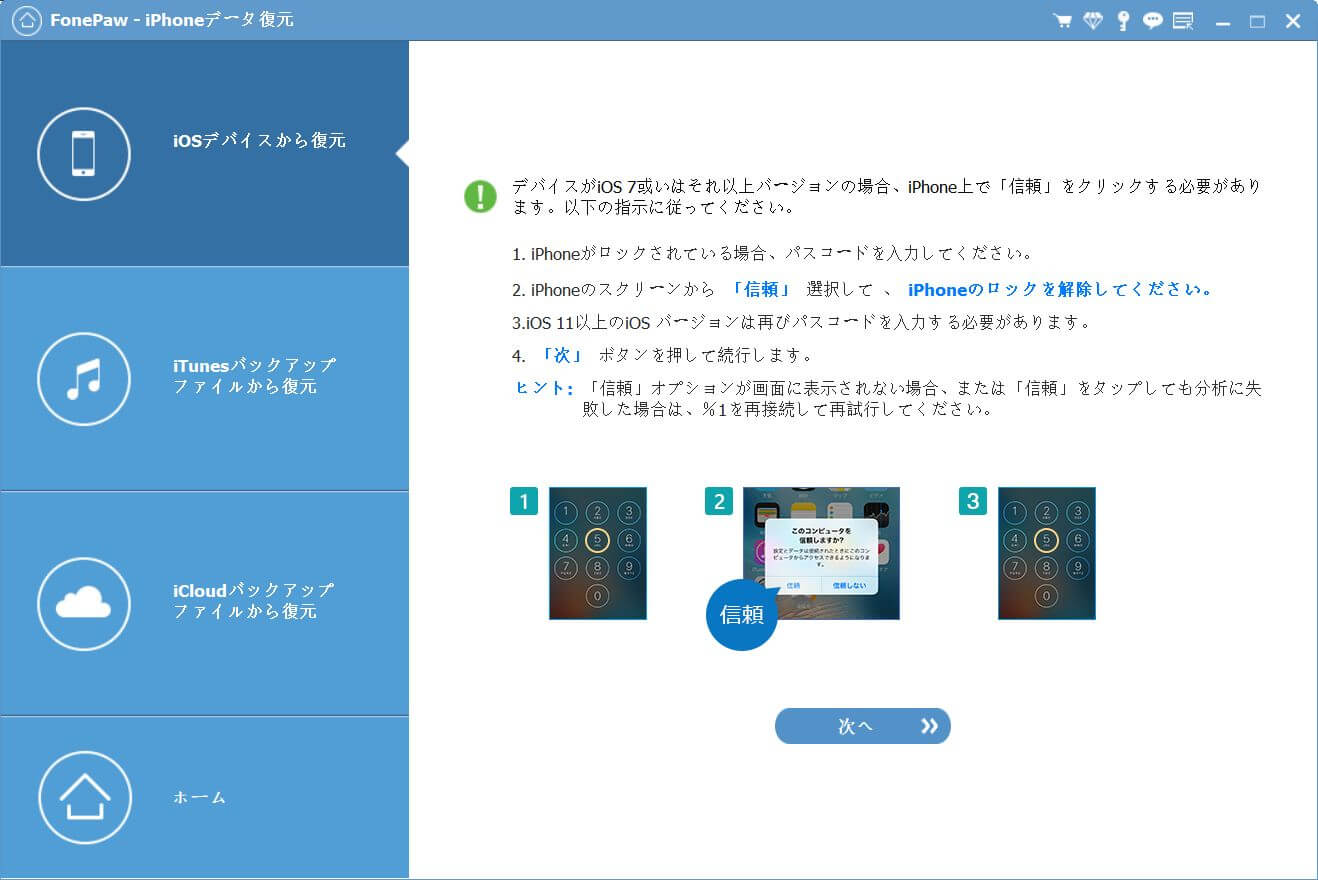This screenshot has width=1318, height=880.
Task: Click the blue 「信頼」 text in step 2
Action: click(761, 290)
